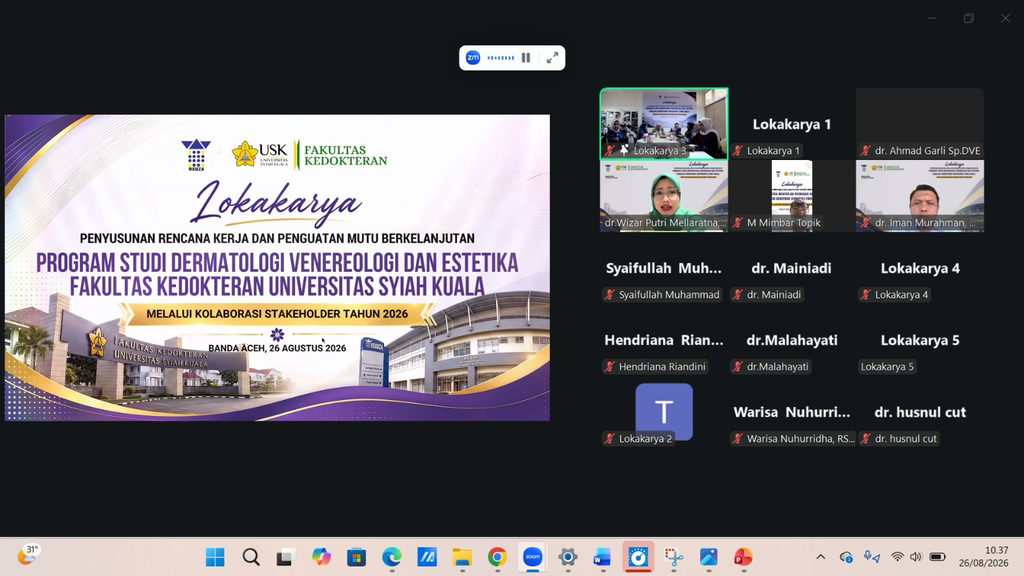
Task: Open Windows Settings gear in taskbar
Action: click(568, 557)
